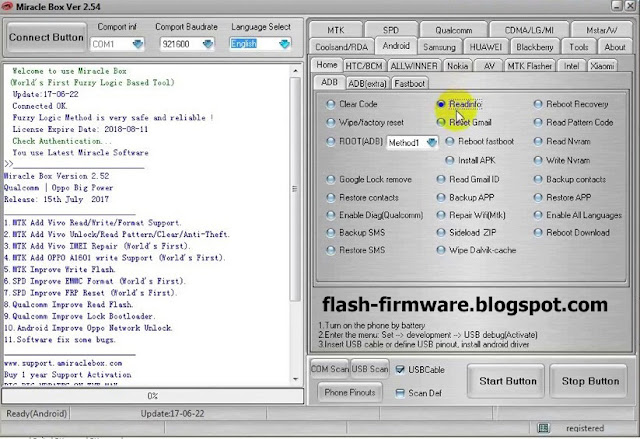Choose the Write Nvram option
Screen dimensions: 640x439
click(562, 160)
